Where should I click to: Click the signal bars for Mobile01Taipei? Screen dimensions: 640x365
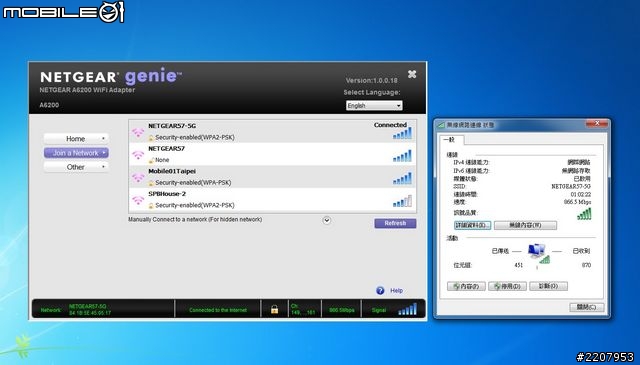402,178
